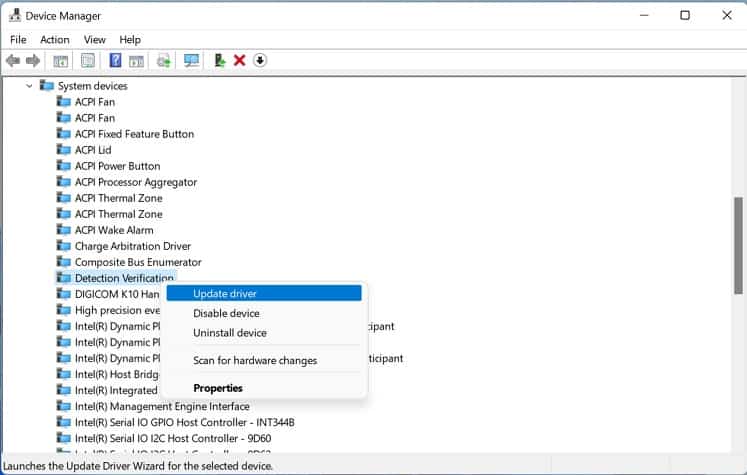Open the Help menu

click(130, 40)
